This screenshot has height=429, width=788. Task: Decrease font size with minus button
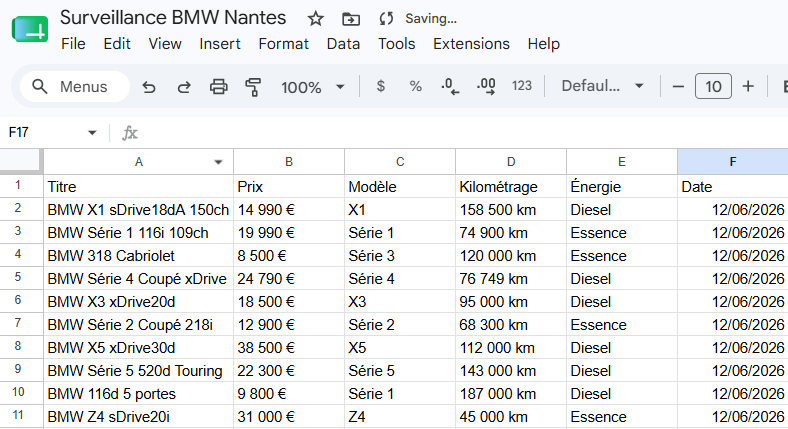678,86
